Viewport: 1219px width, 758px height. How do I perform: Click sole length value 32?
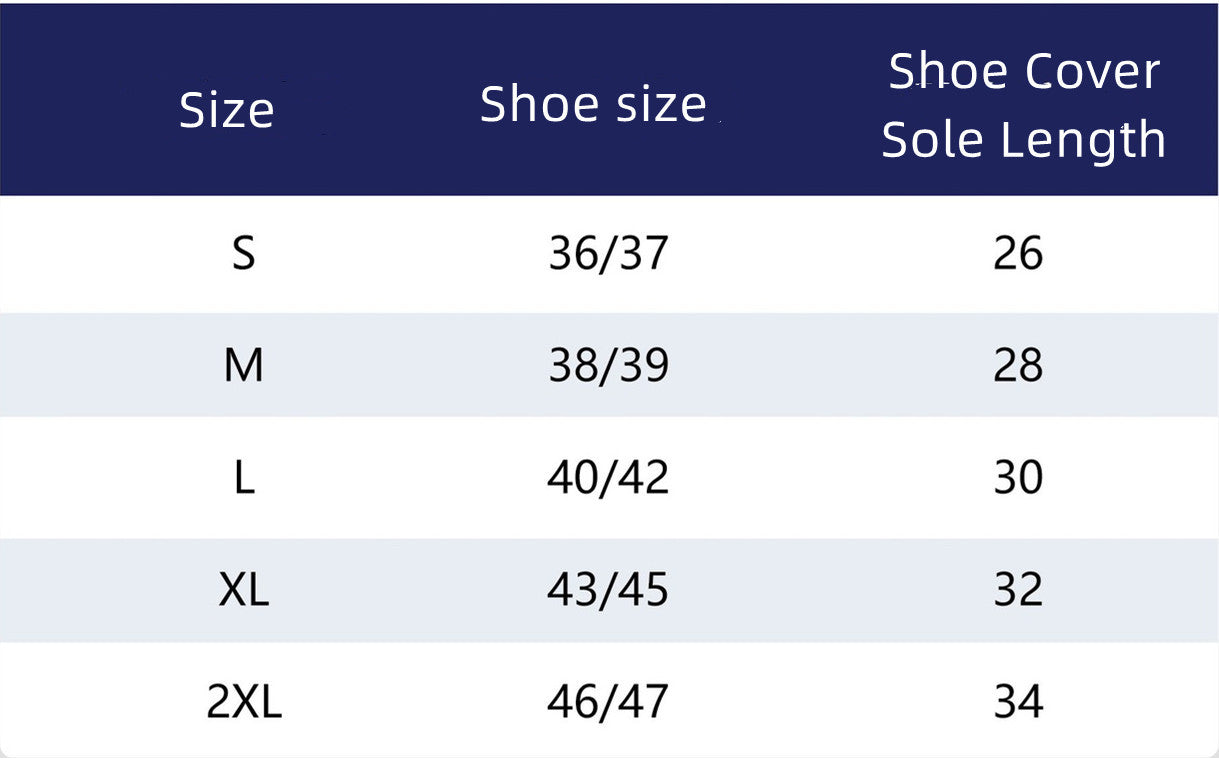pos(1018,590)
